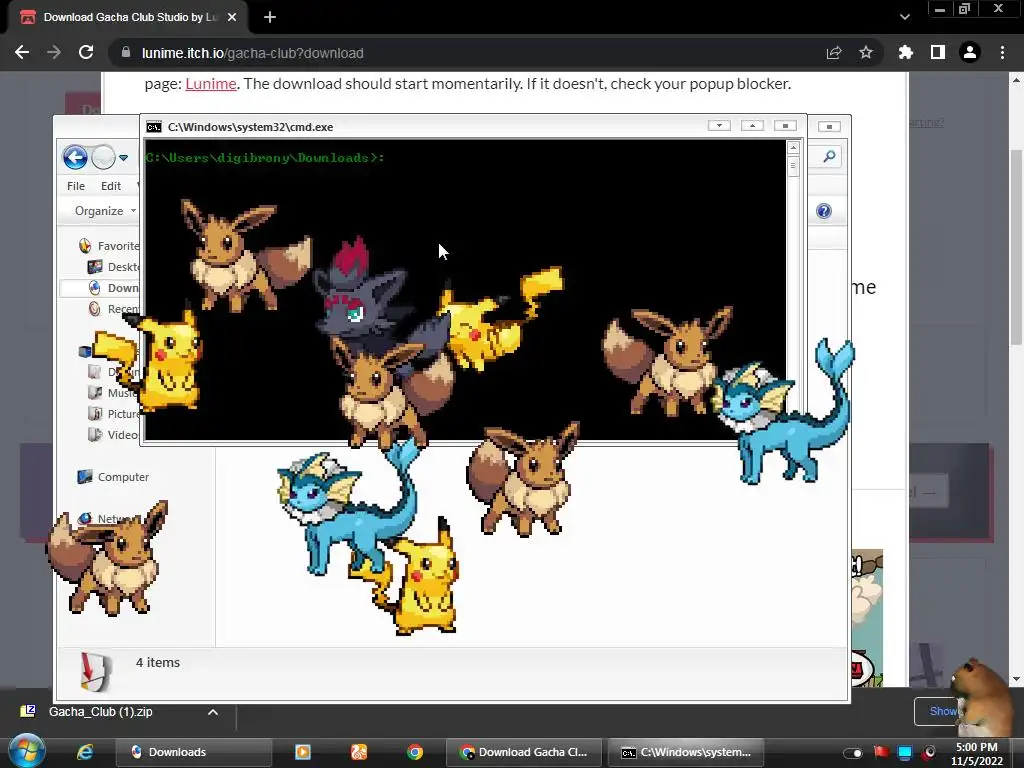Open the Videos library in Explorer
This screenshot has height=768, width=1024.
[x=114, y=434]
